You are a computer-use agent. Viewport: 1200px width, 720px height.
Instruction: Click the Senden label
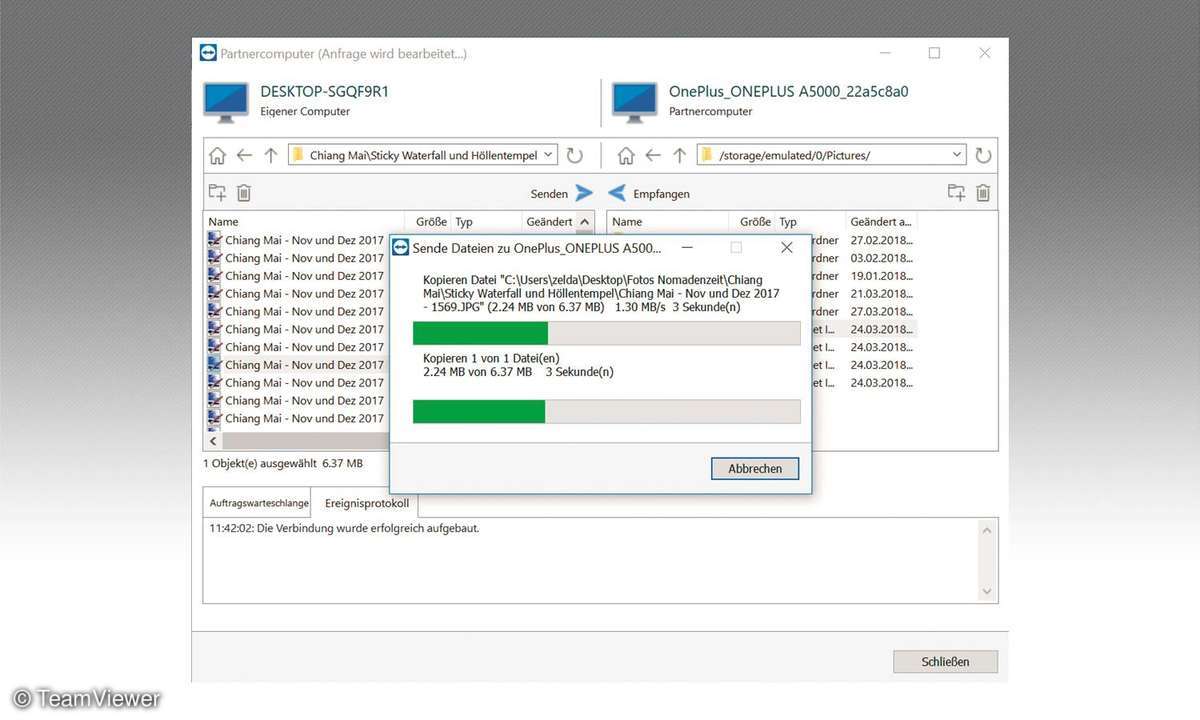[549, 194]
